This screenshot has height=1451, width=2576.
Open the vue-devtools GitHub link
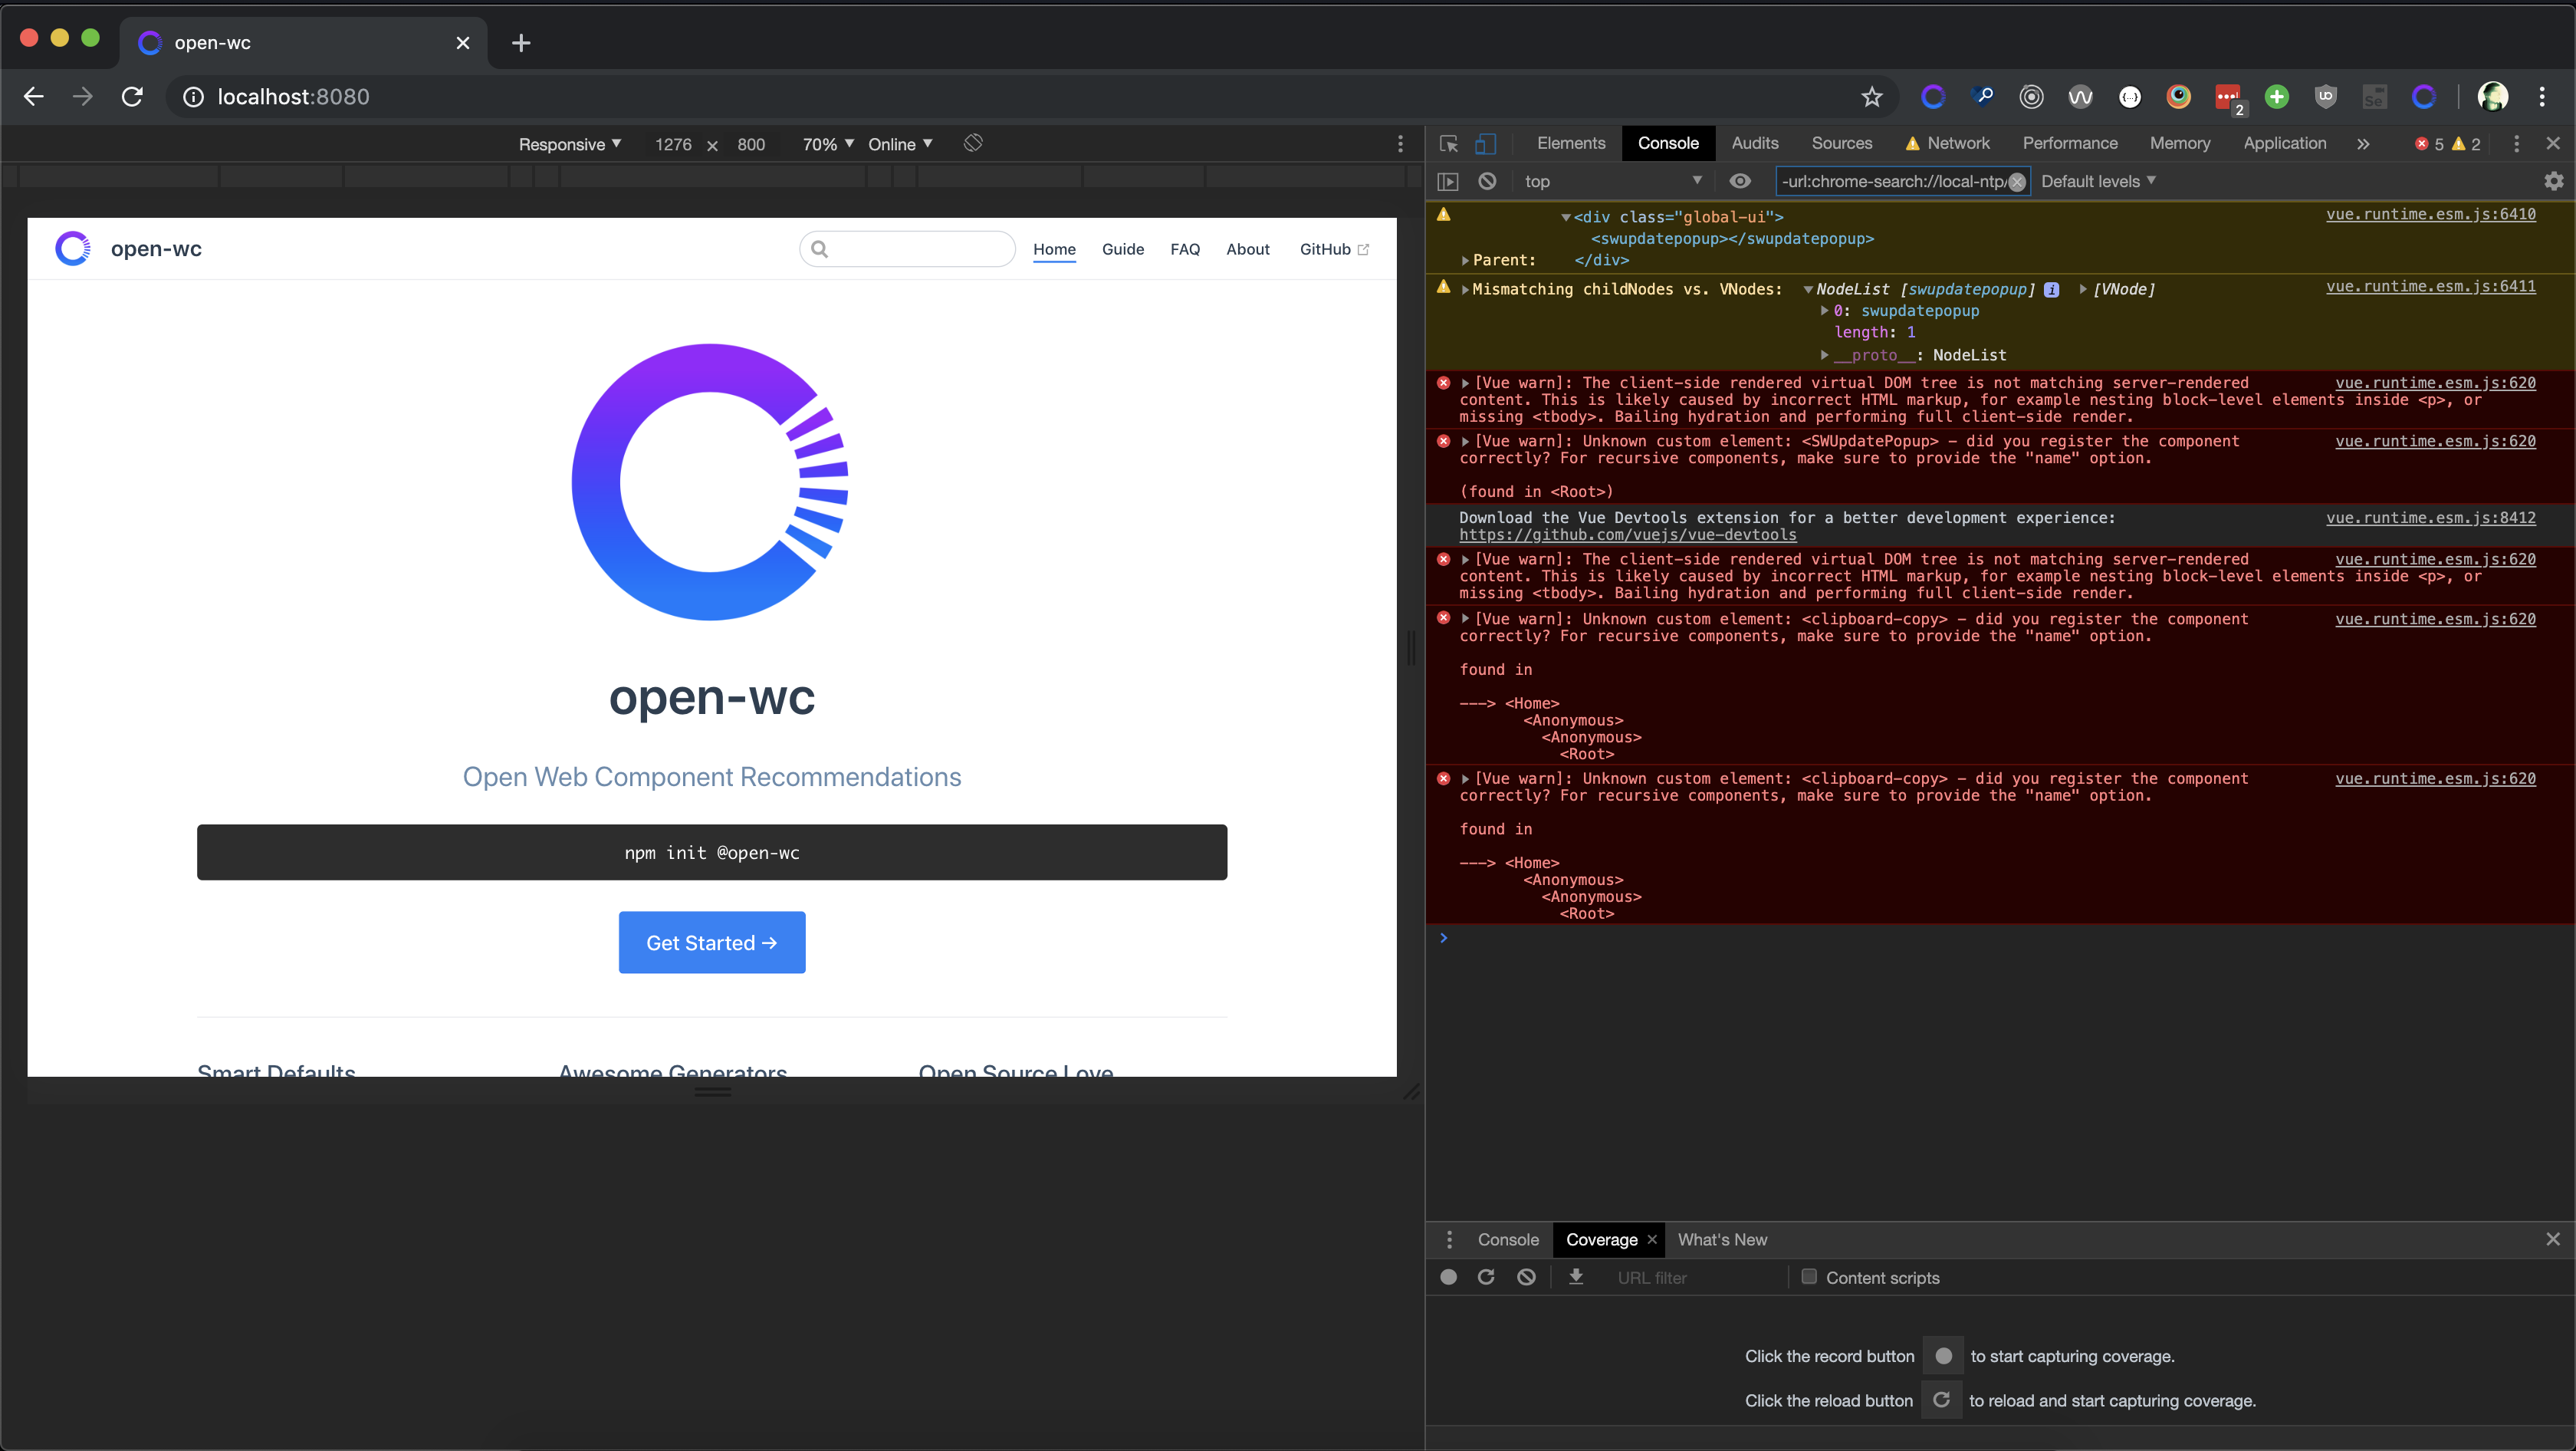[x=1627, y=535]
